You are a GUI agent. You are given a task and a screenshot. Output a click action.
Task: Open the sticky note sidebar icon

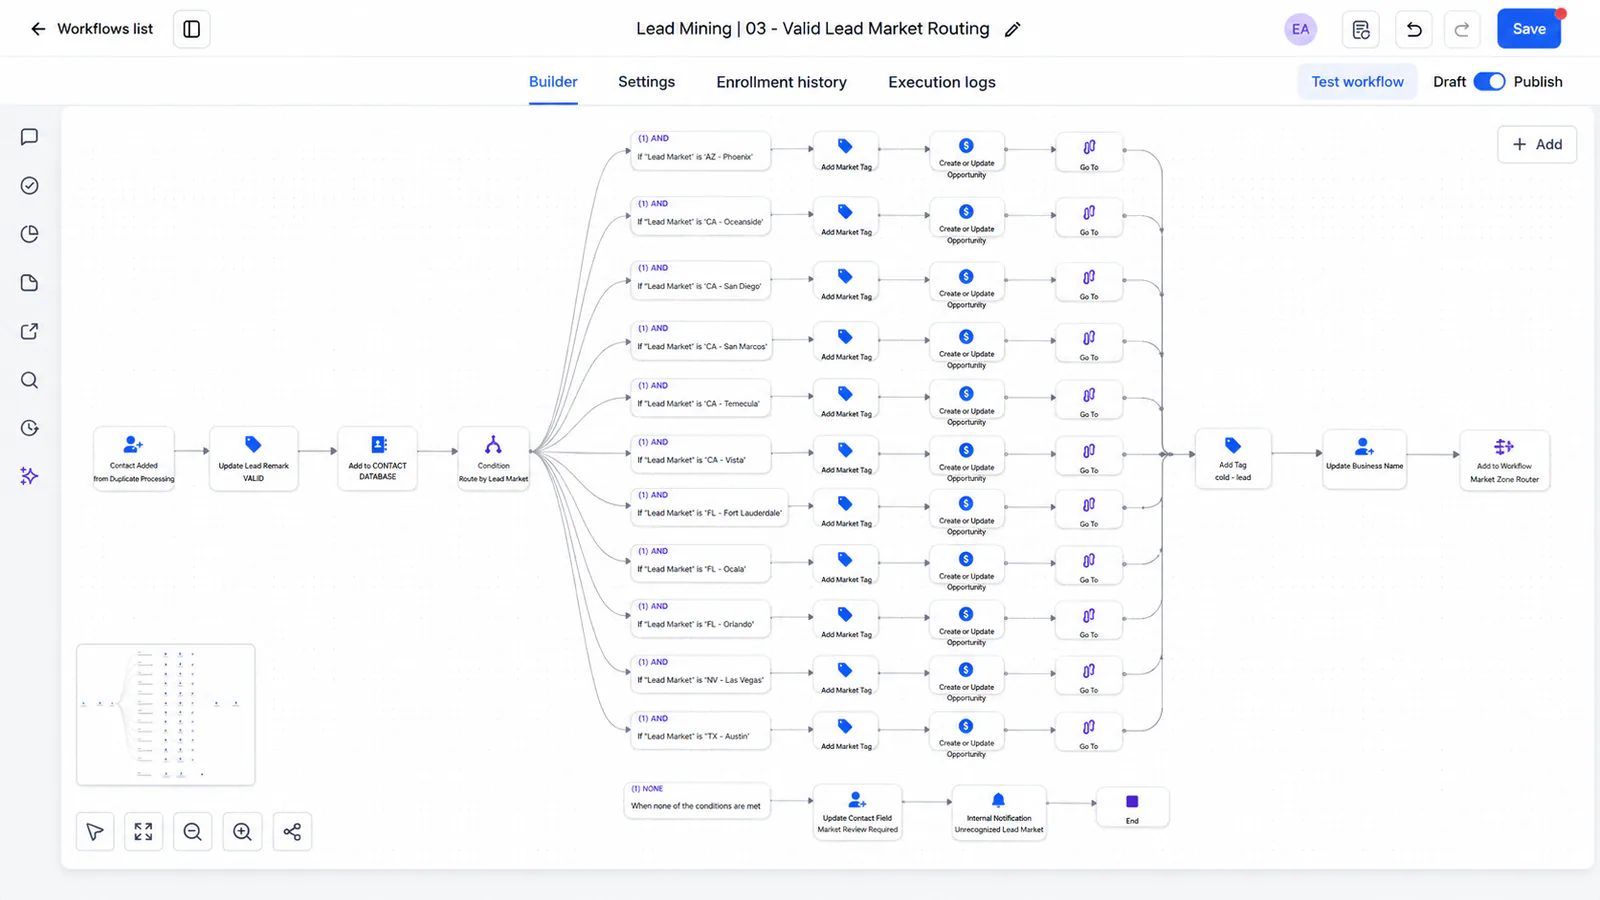[30, 283]
